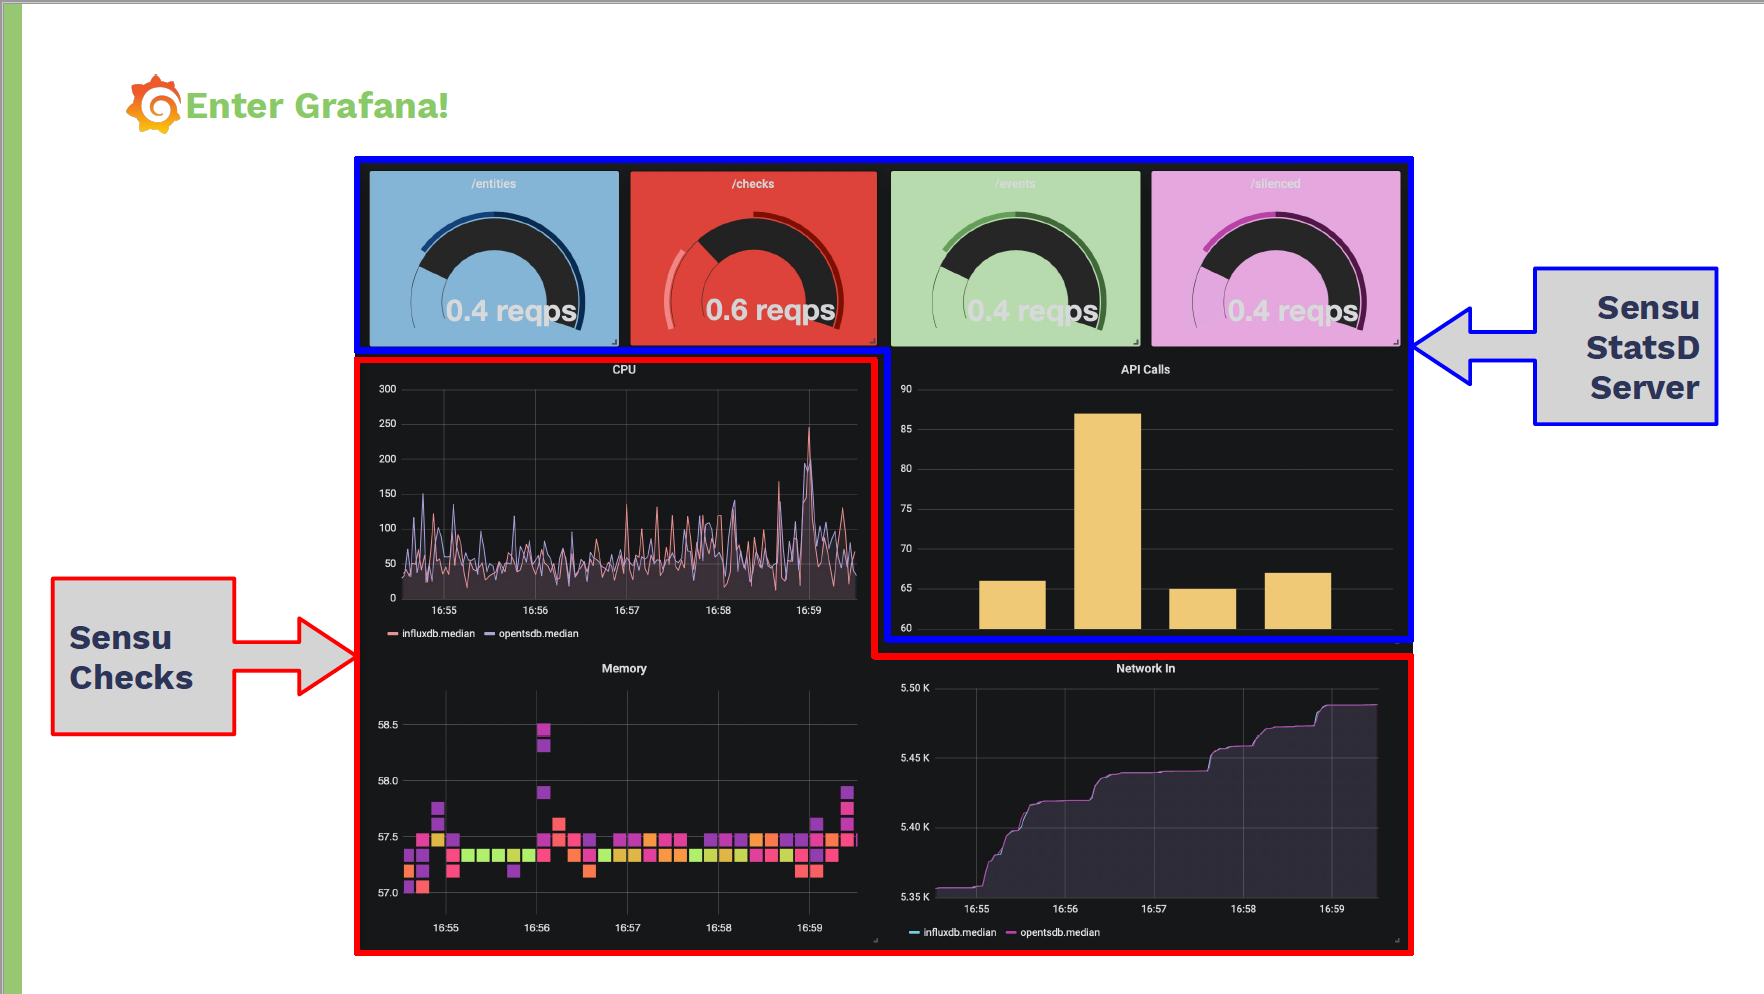The height and width of the screenshot is (994, 1764).
Task: Click the resize handle of the /silenced panel
Action: pyautogui.click(x=1396, y=342)
